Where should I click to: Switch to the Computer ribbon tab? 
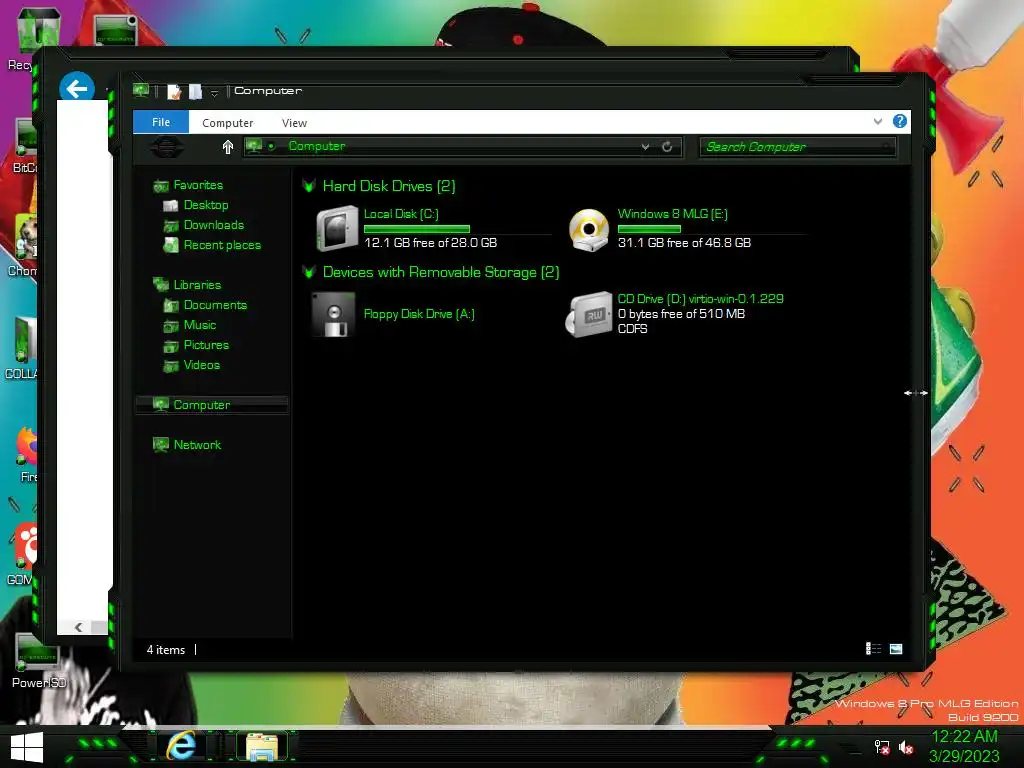point(227,123)
